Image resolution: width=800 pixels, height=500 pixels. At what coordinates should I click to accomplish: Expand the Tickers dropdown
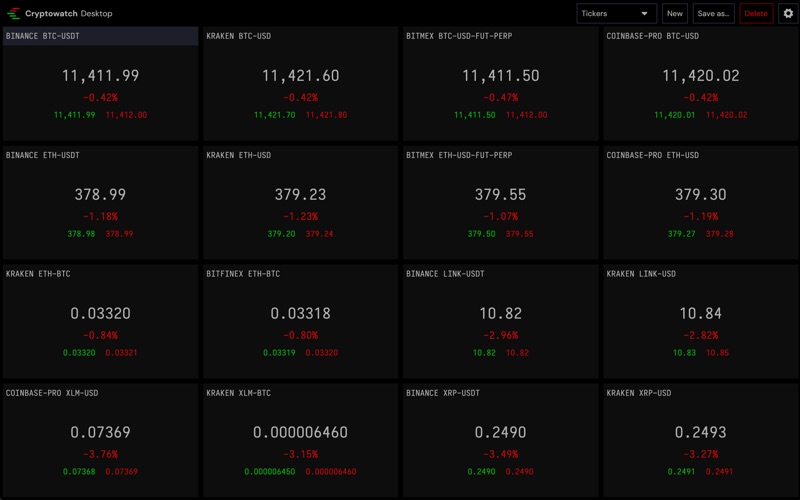[x=616, y=14]
